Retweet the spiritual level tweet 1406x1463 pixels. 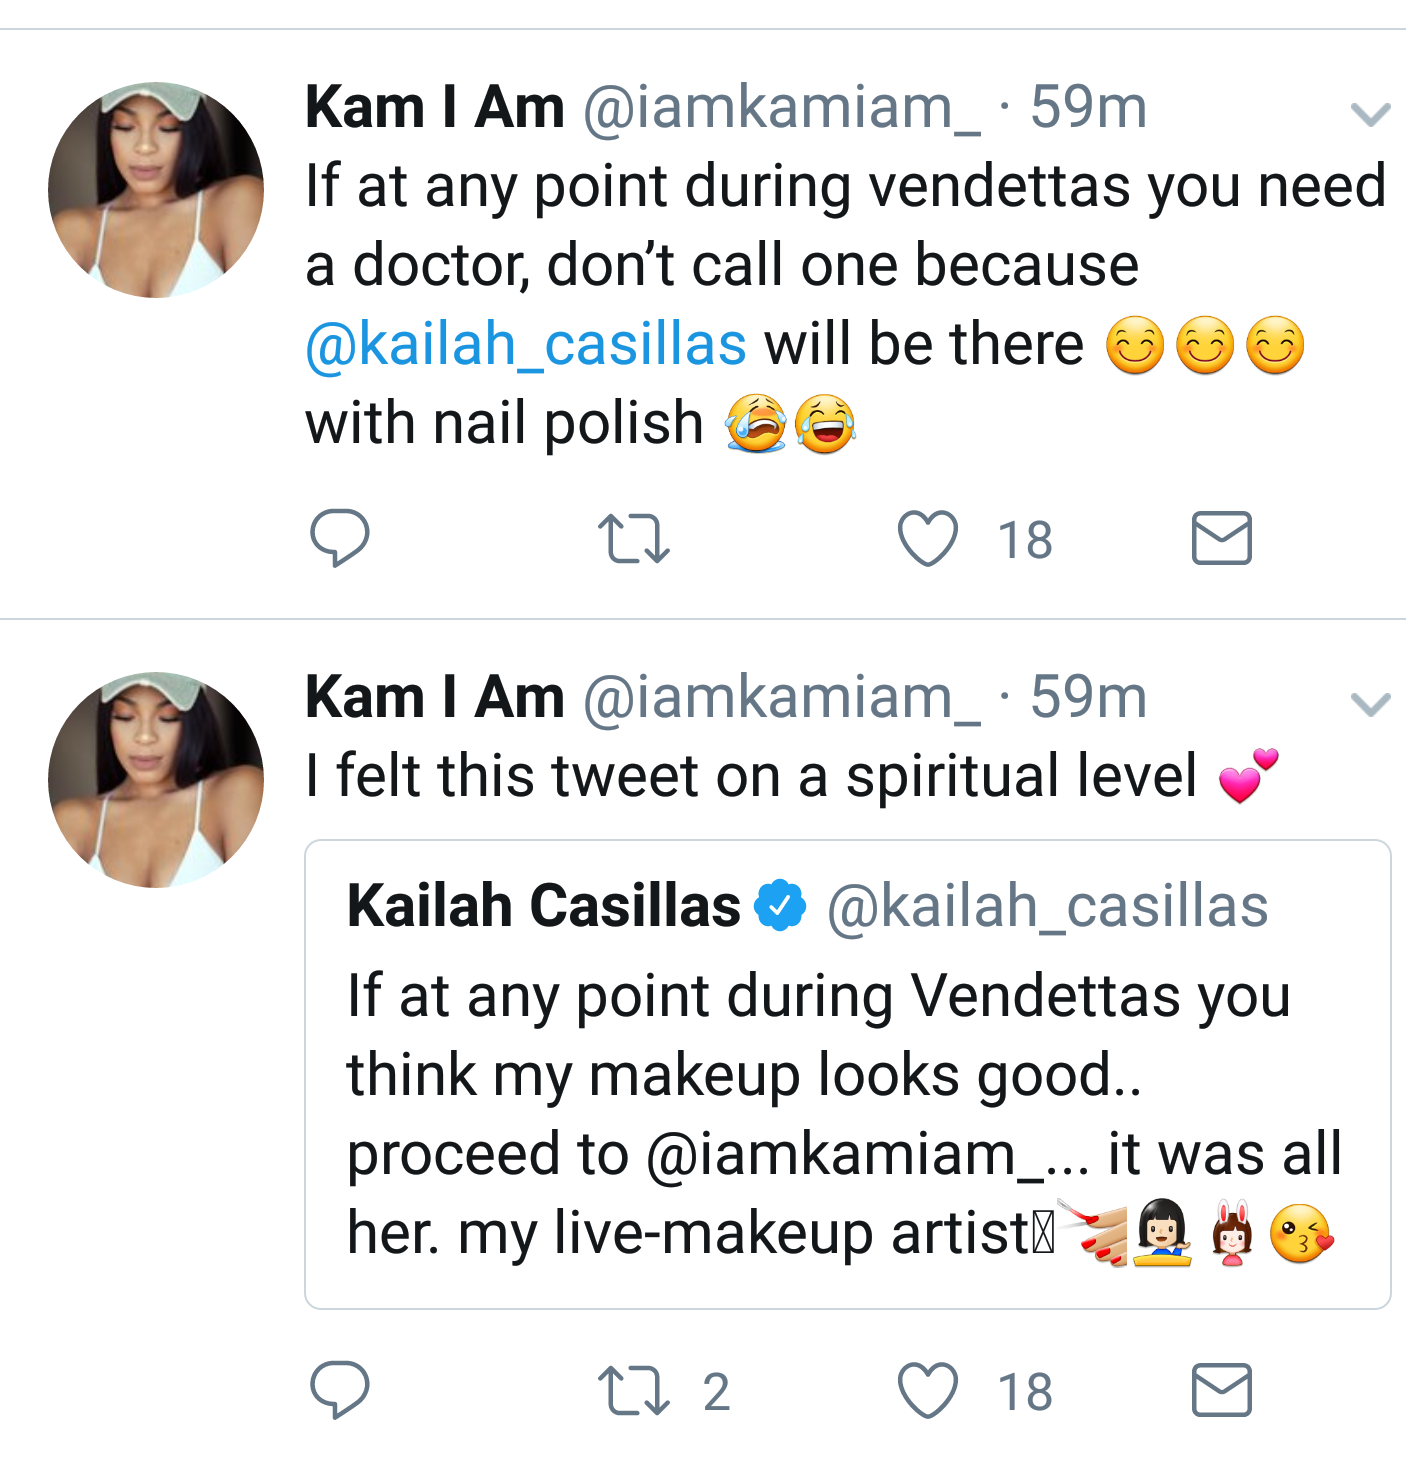[x=633, y=1391]
